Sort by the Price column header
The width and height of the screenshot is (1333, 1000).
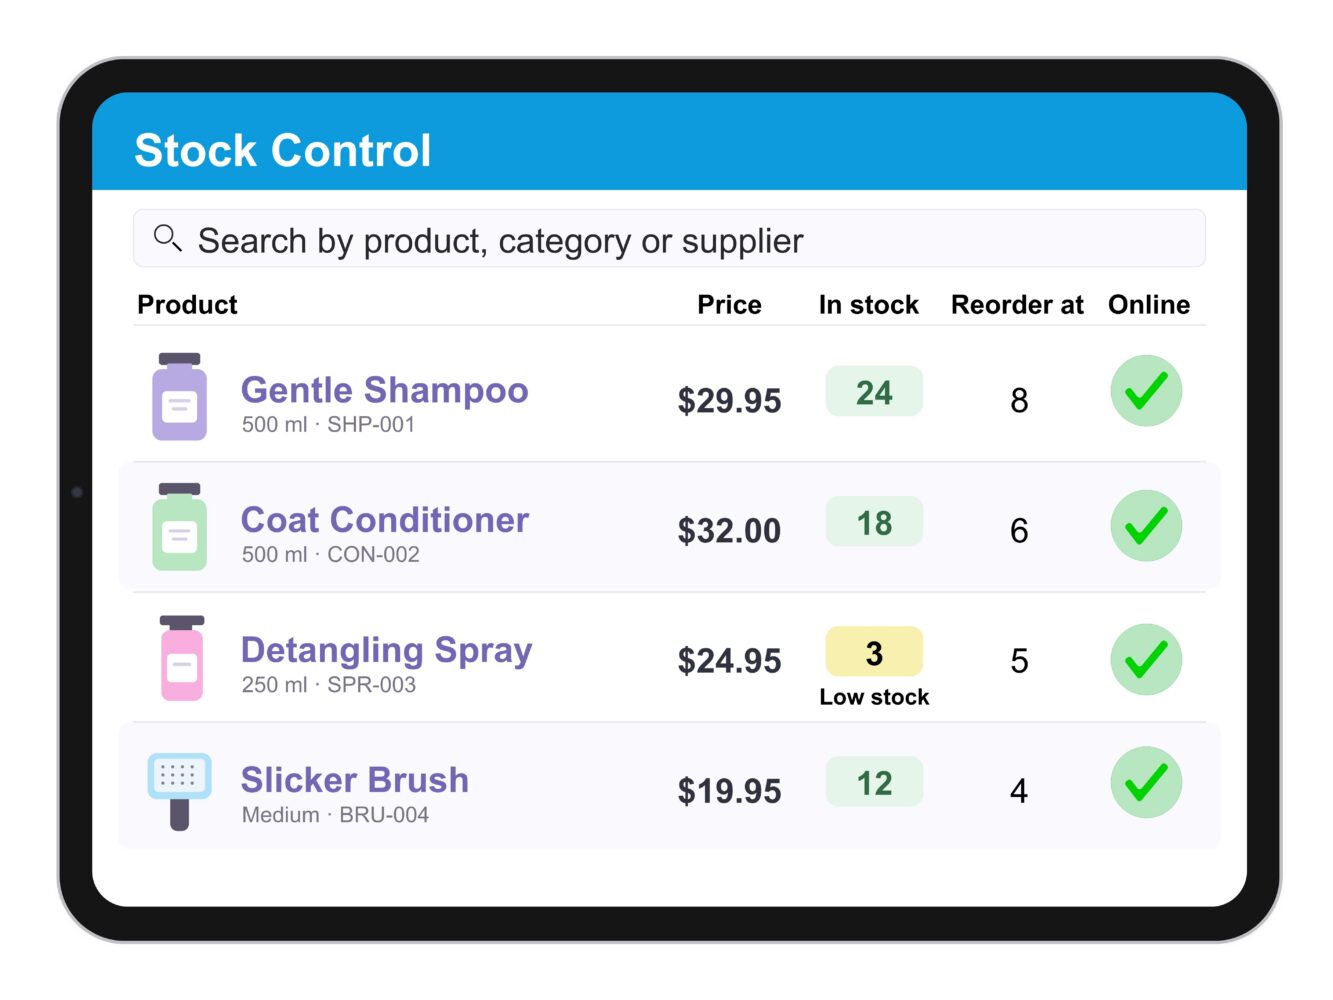(x=729, y=304)
